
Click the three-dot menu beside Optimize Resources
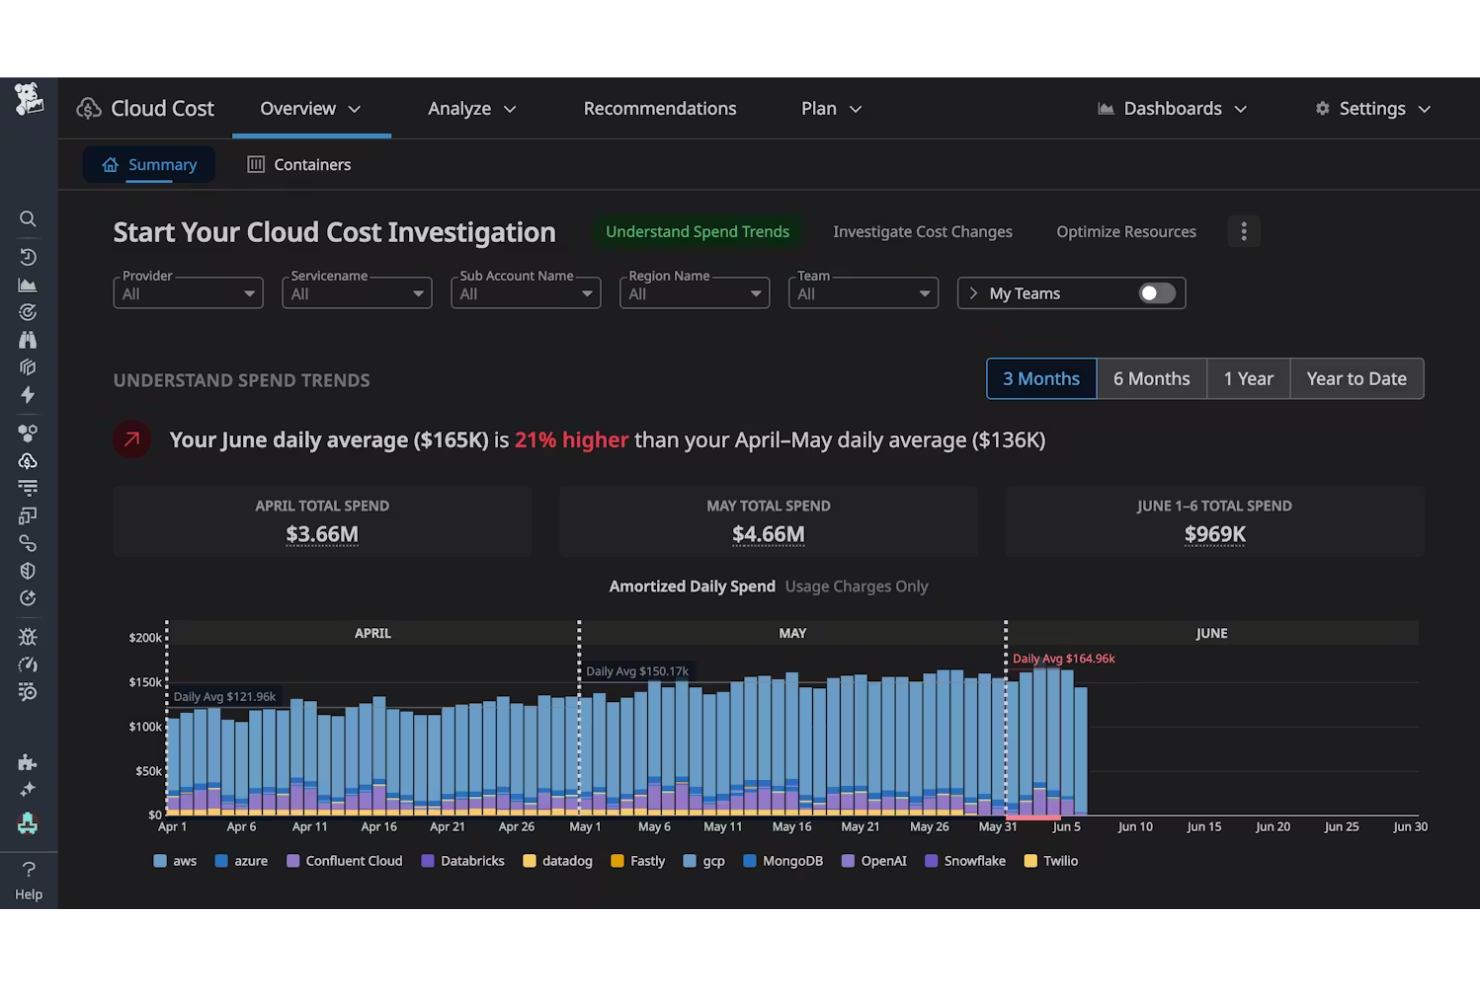[x=1243, y=231]
